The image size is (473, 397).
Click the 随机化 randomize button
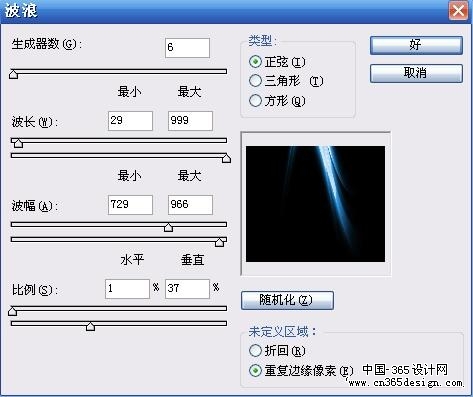pyautogui.click(x=287, y=300)
